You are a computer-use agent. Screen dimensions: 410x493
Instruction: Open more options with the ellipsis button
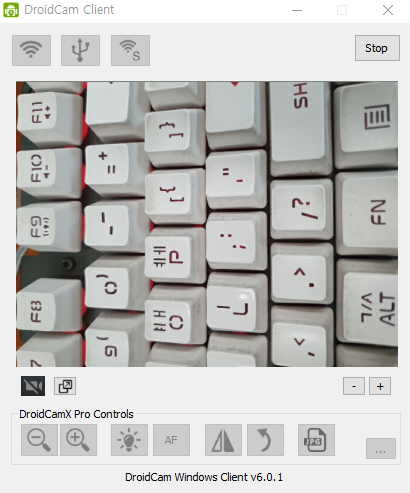click(381, 449)
